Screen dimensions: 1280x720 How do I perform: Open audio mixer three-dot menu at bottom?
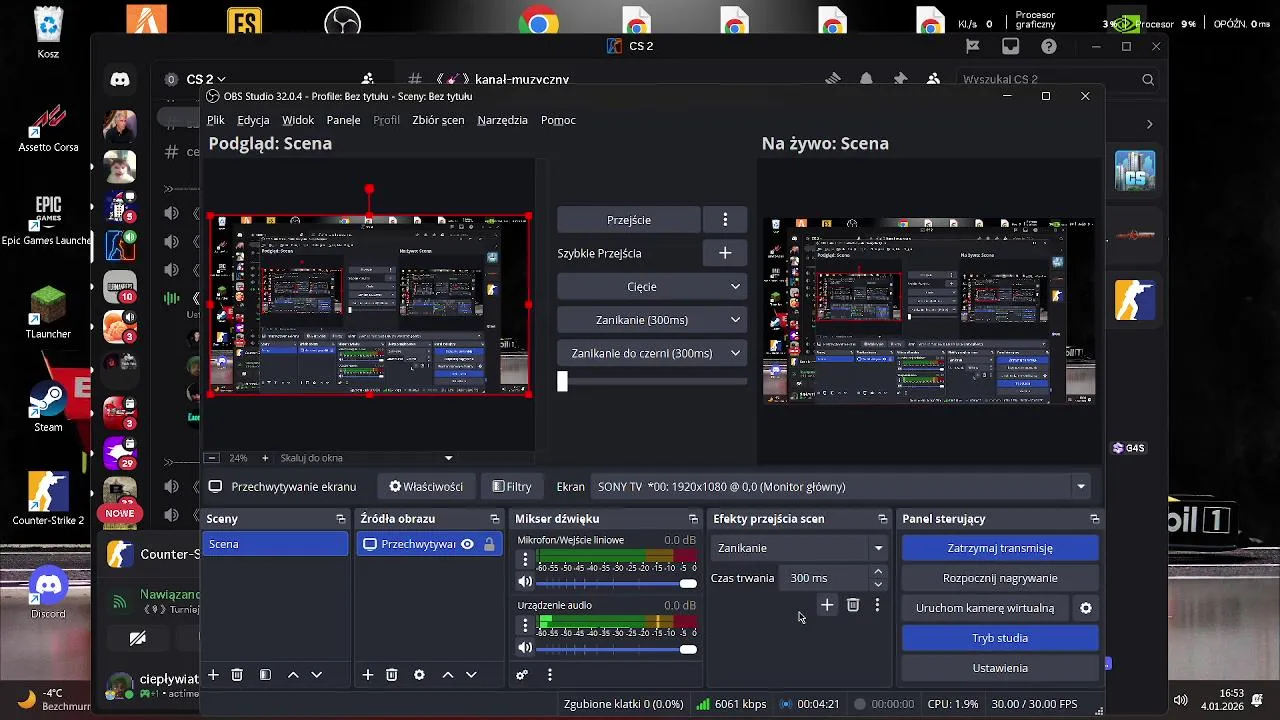[x=549, y=675]
